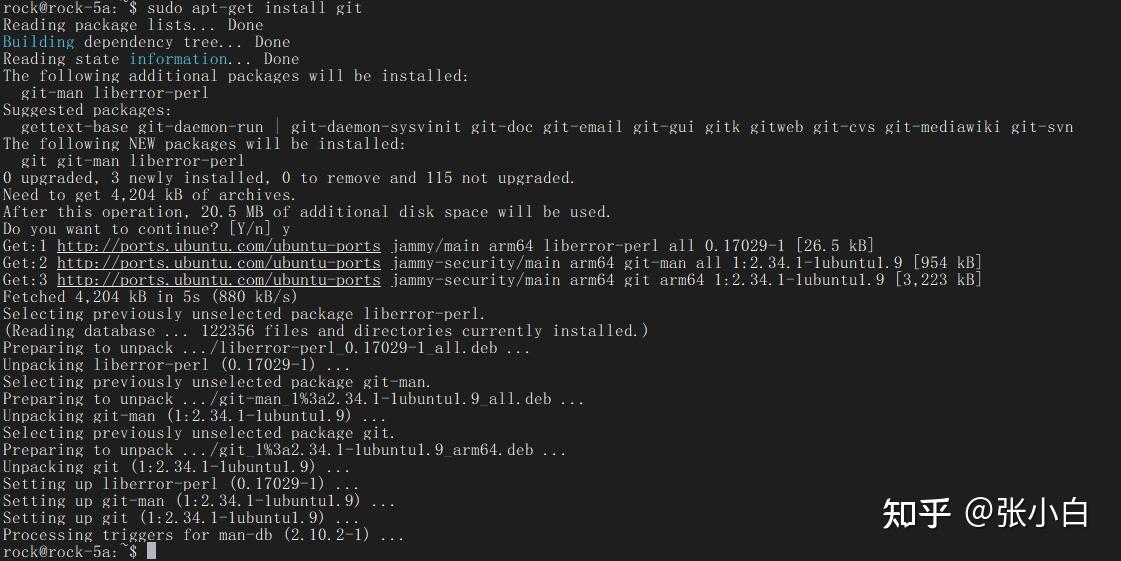Open the Get:2 ports.ubuntu.com link
The width and height of the screenshot is (1121, 561).
[x=219, y=263]
